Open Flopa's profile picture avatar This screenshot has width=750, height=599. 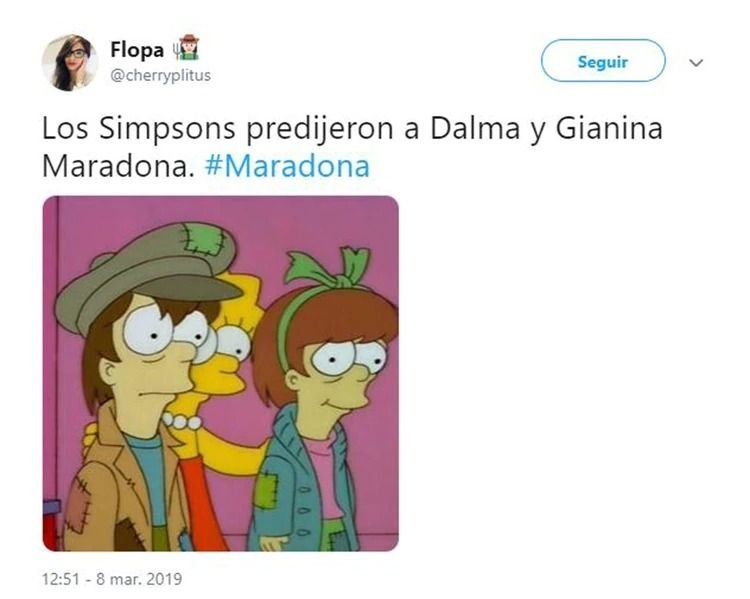(x=70, y=63)
